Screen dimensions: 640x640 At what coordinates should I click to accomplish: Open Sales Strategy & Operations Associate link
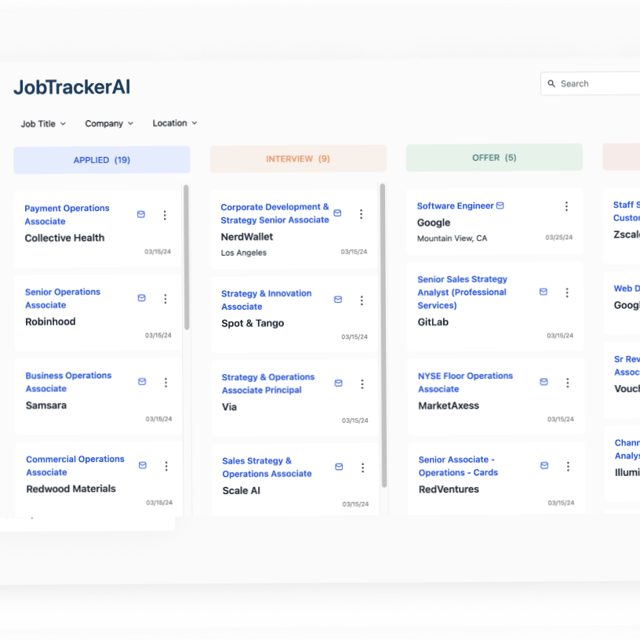267,467
